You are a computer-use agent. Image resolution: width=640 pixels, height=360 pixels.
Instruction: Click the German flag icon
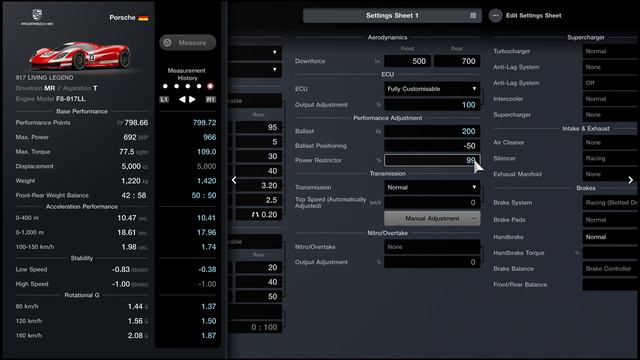click(x=143, y=18)
